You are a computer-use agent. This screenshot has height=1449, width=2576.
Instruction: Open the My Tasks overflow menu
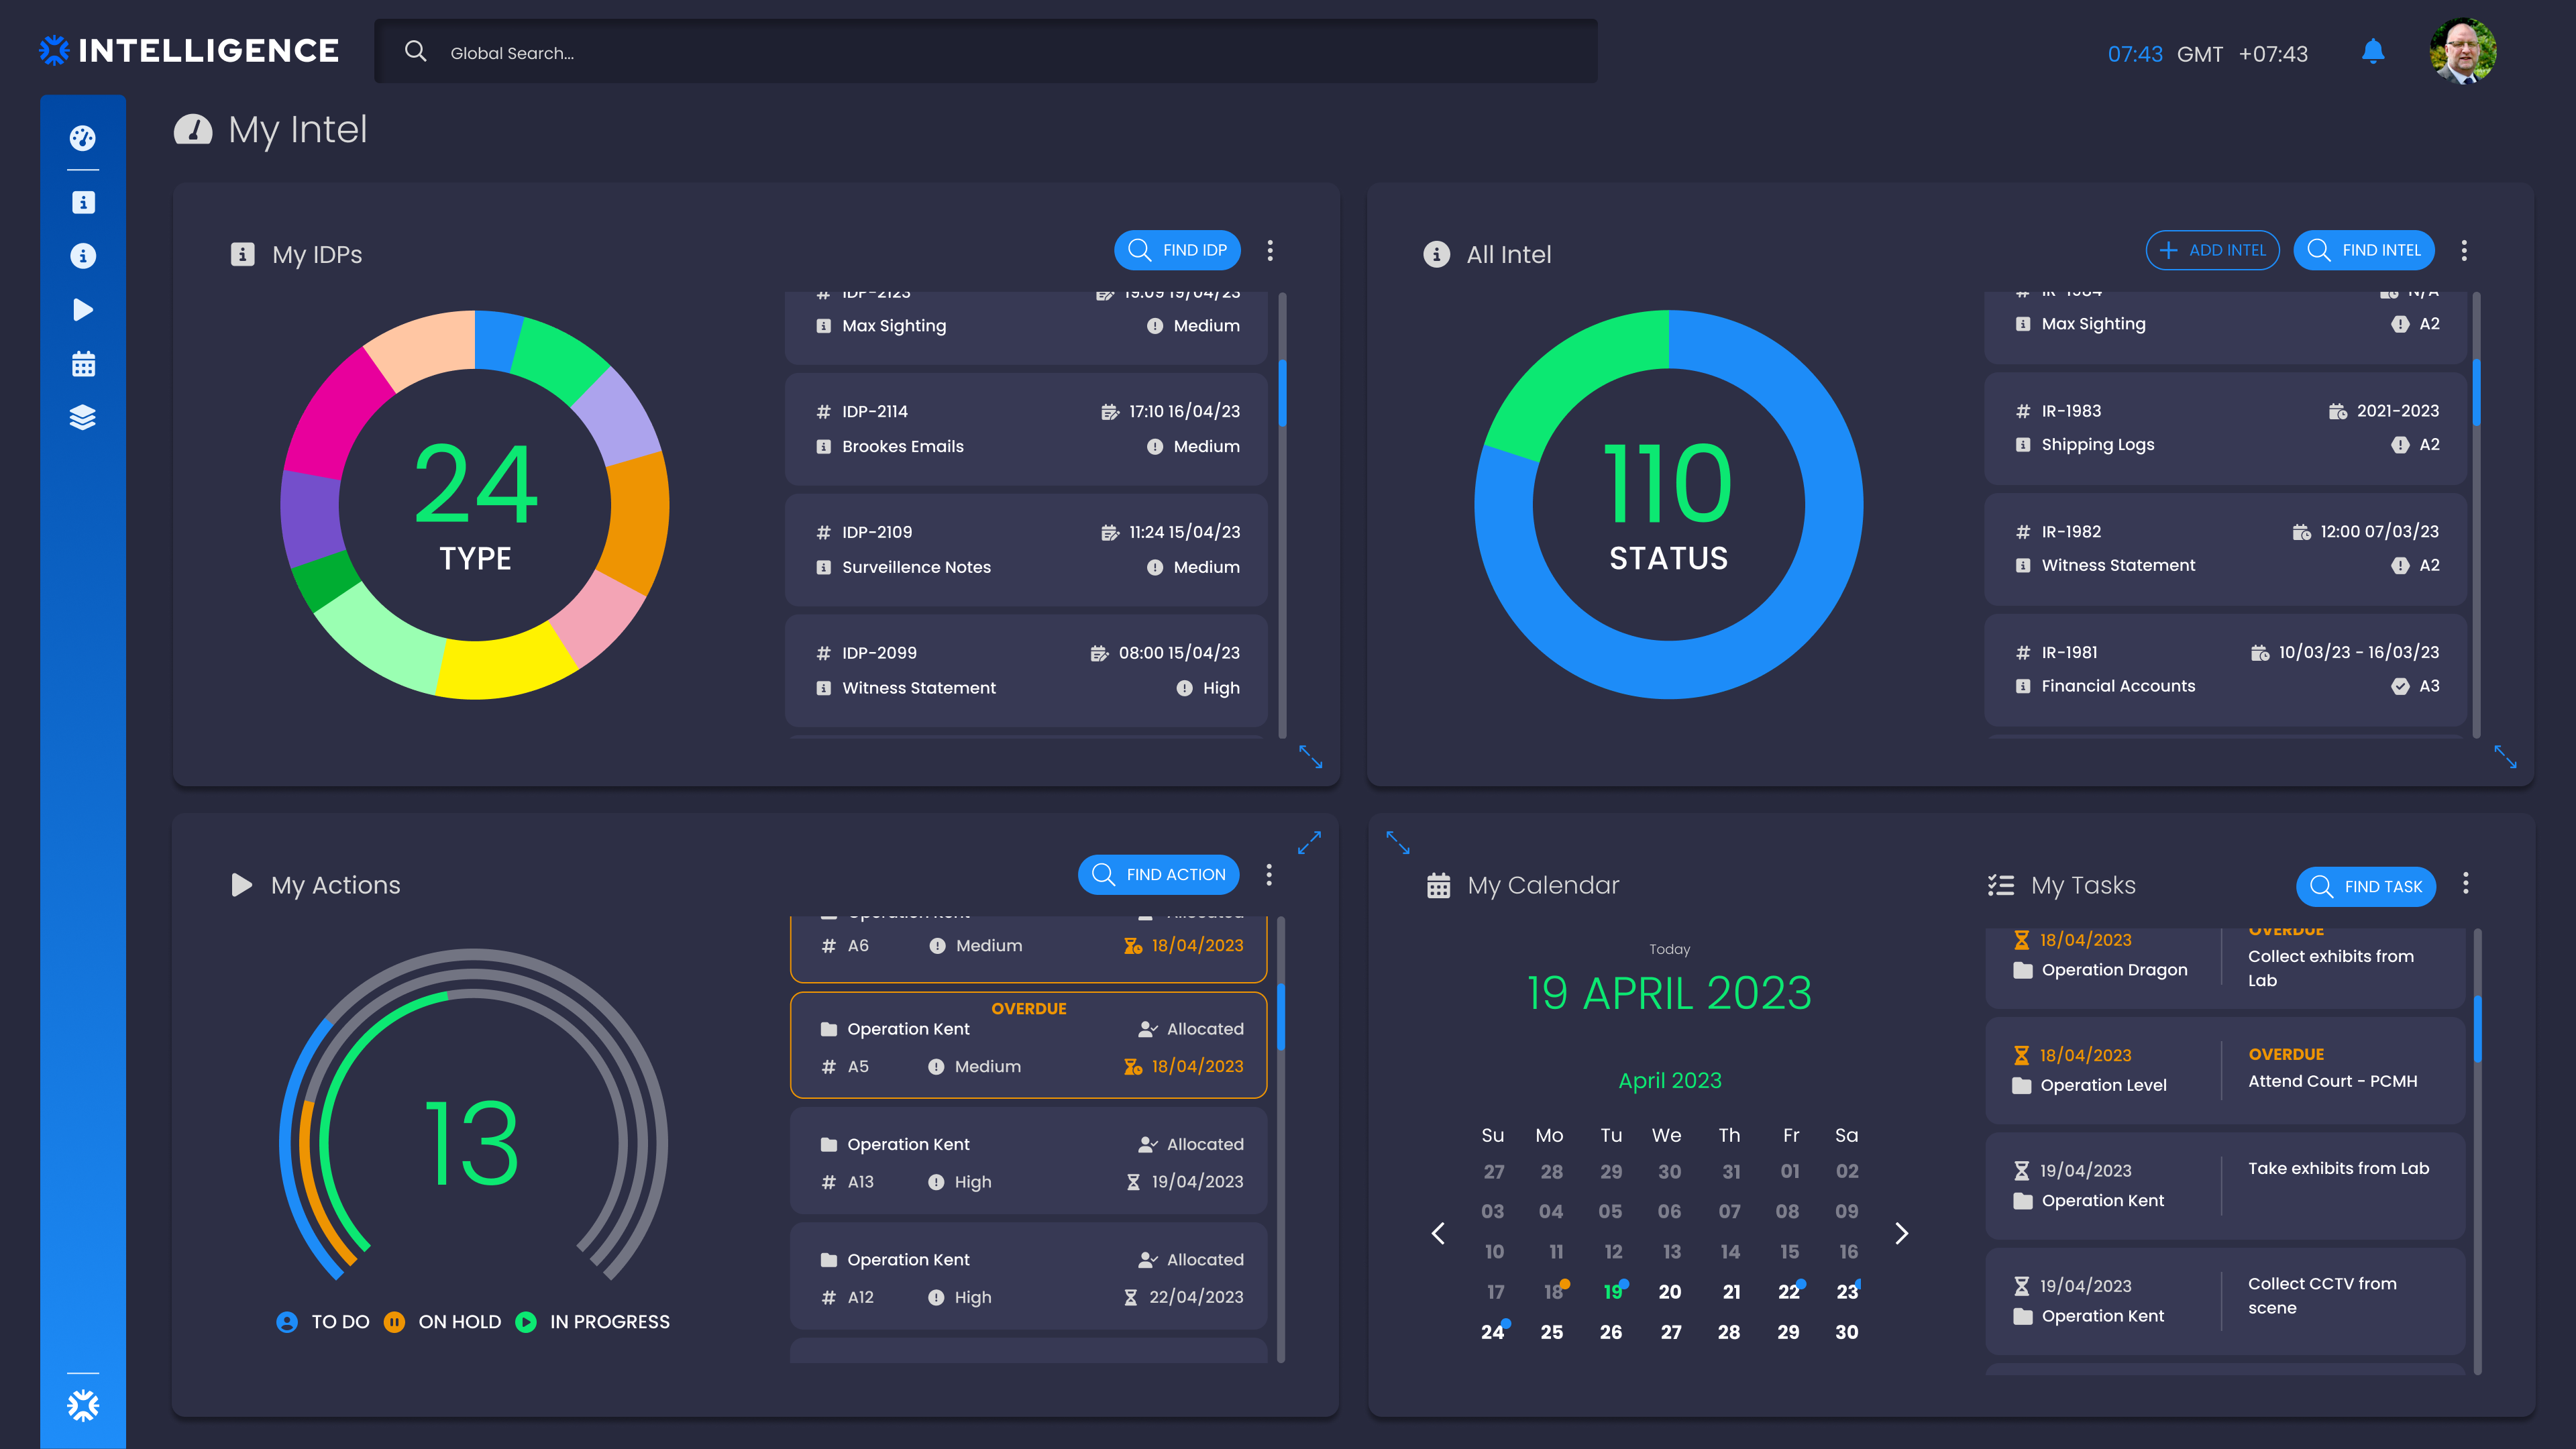2466,884
